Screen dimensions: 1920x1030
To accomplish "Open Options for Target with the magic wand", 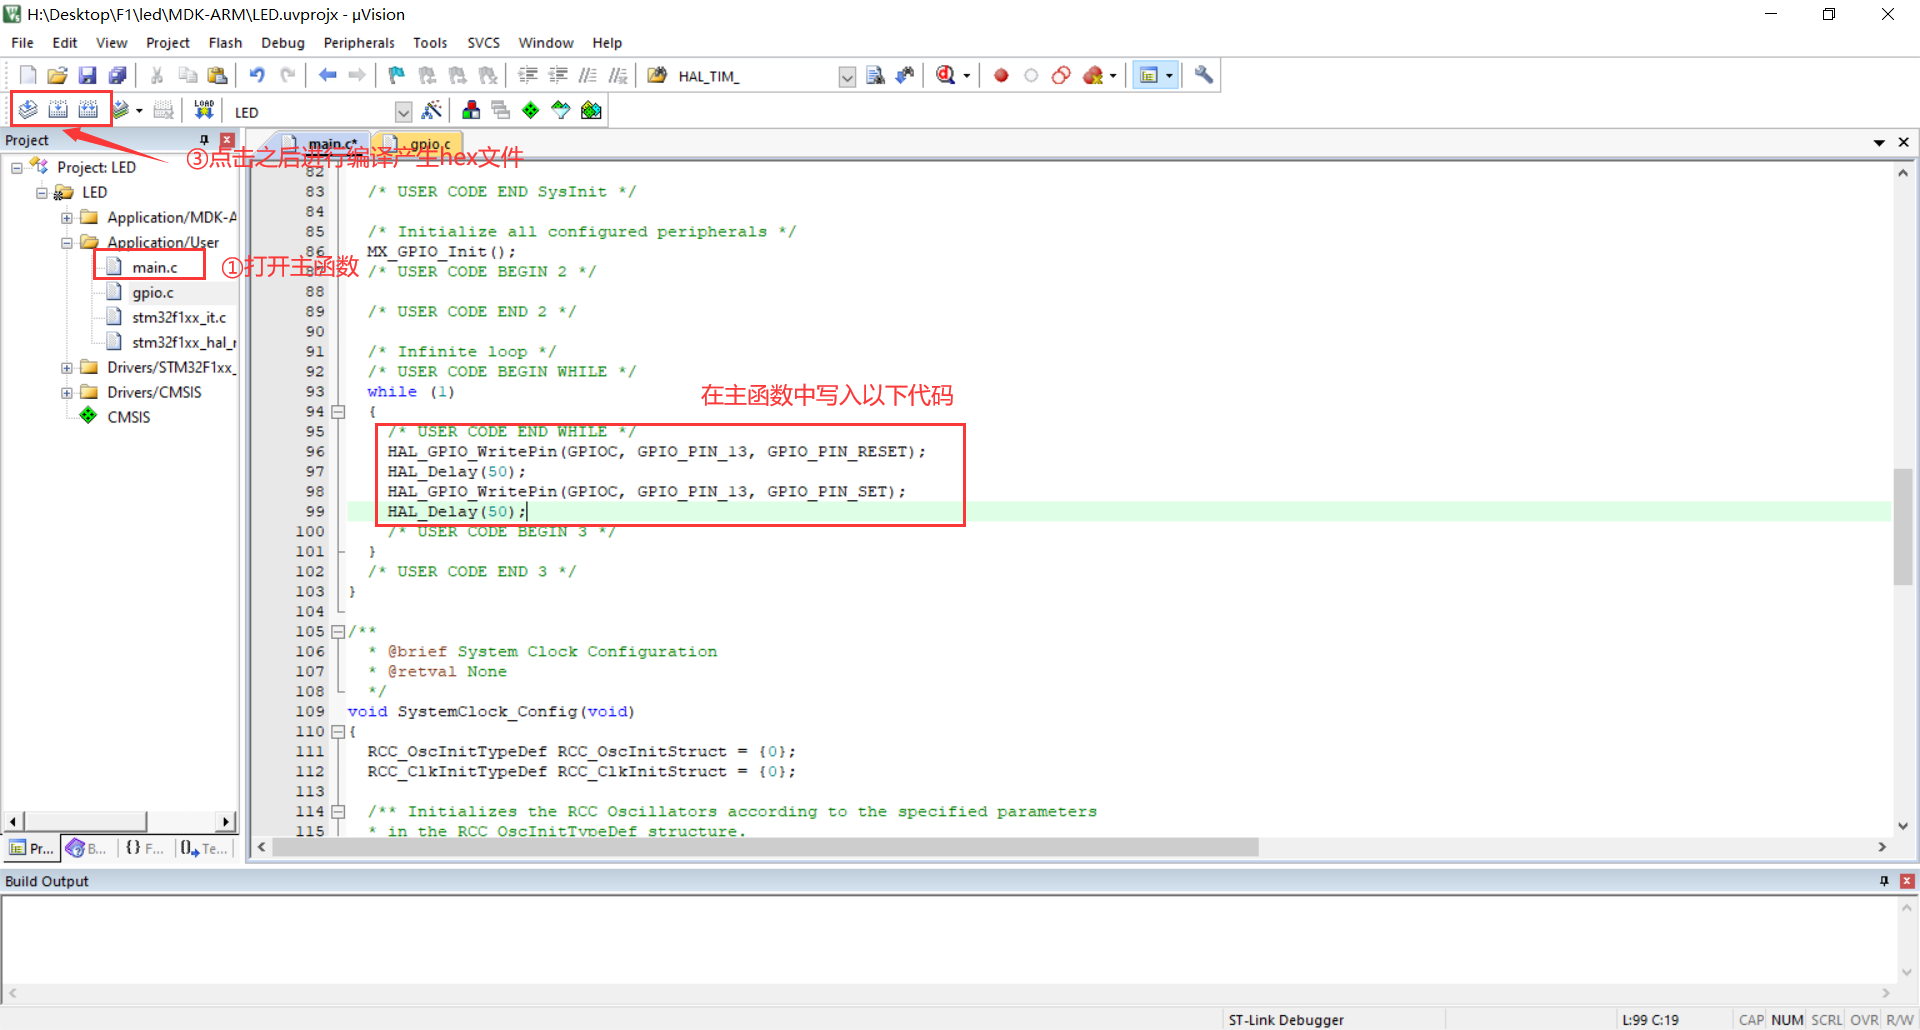I will pyautogui.click(x=433, y=110).
